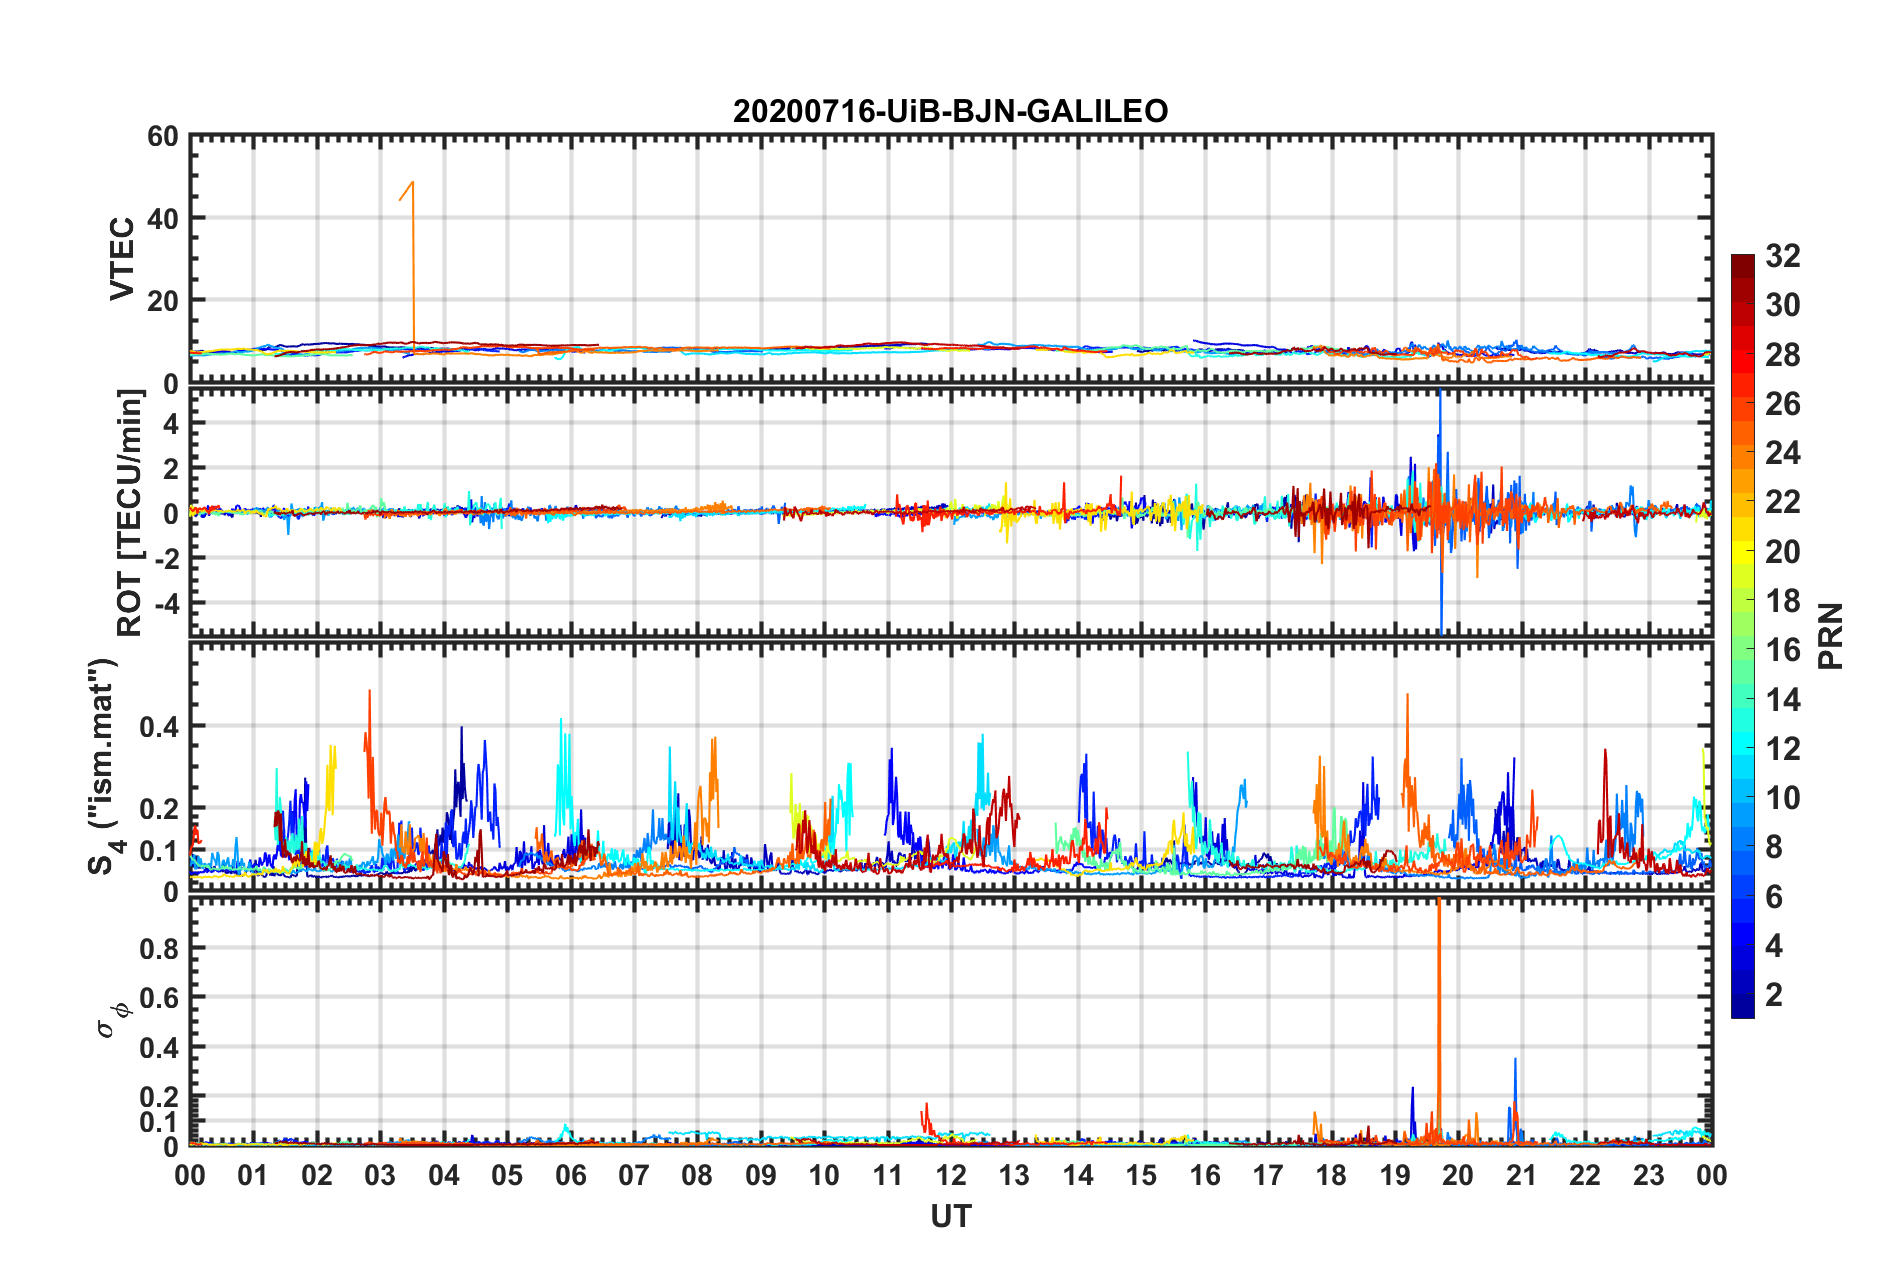The width and height of the screenshot is (1902, 1272).
Task: Click the S4 tick label 0.4
Action: [159, 727]
